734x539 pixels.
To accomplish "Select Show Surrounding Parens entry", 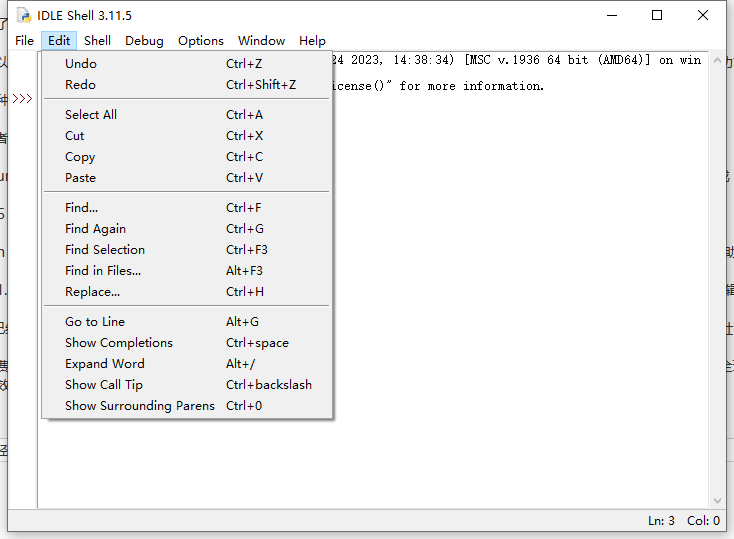I will pyautogui.click(x=187, y=406).
